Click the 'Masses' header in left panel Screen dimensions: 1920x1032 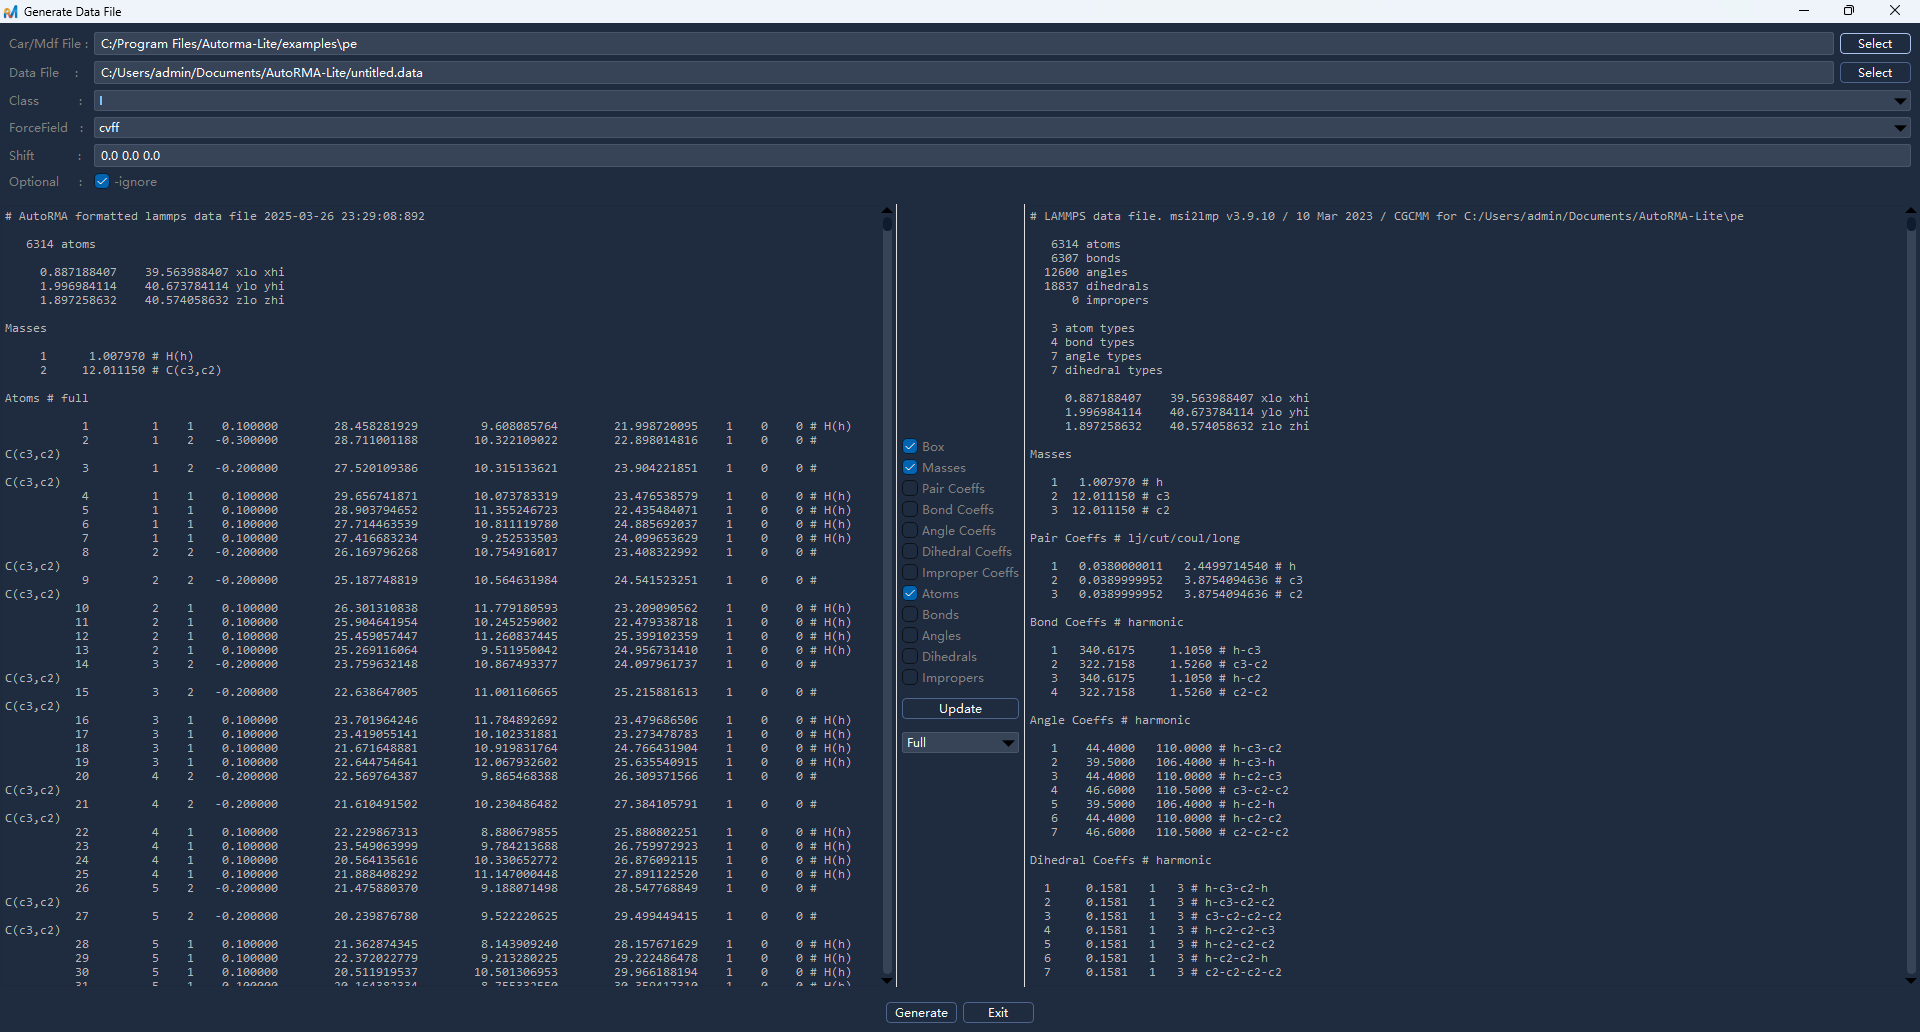pos(26,328)
